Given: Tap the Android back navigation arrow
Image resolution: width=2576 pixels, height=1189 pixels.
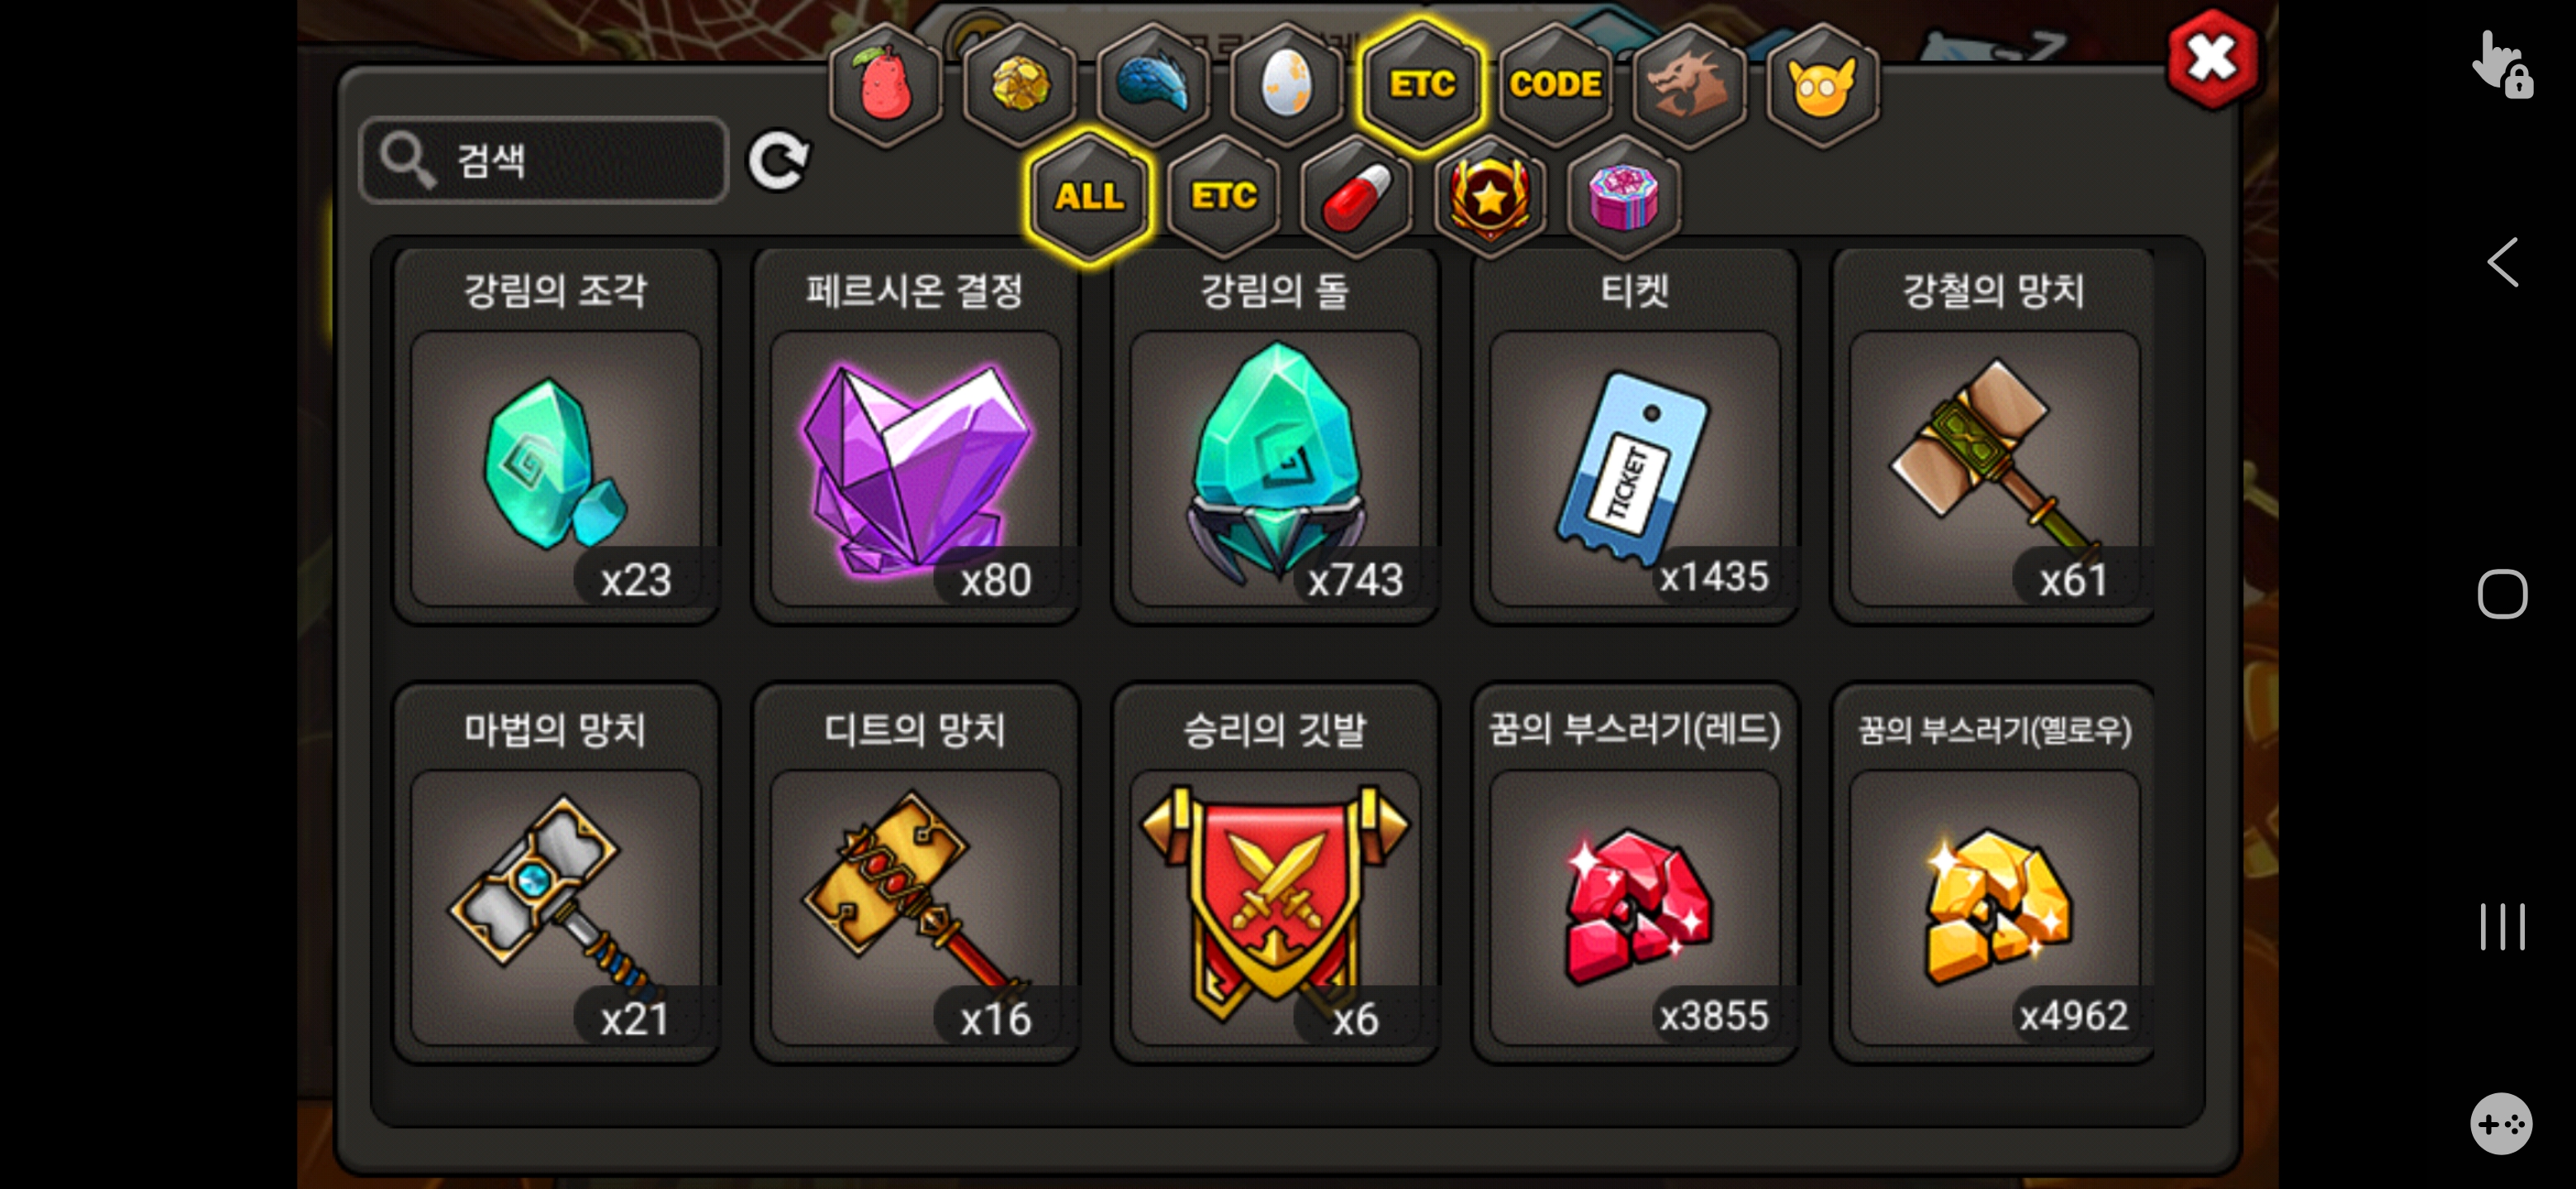Looking at the screenshot, I should coord(2501,263).
